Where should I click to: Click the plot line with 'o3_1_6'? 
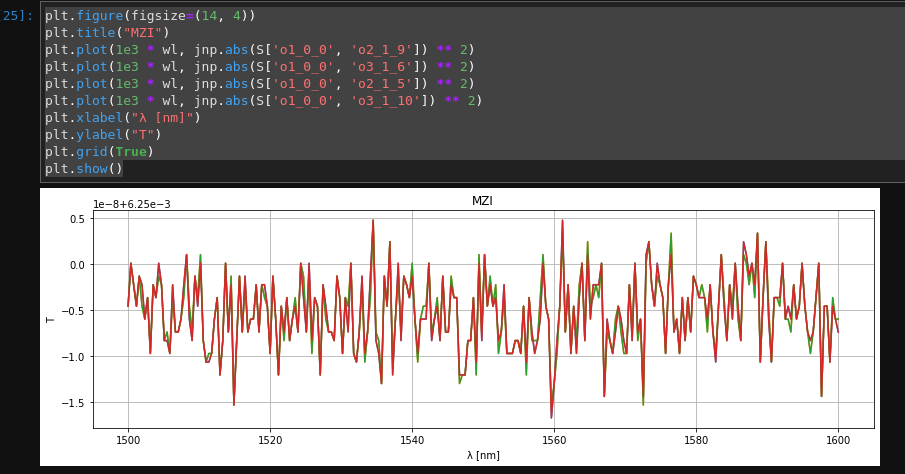[260, 67]
